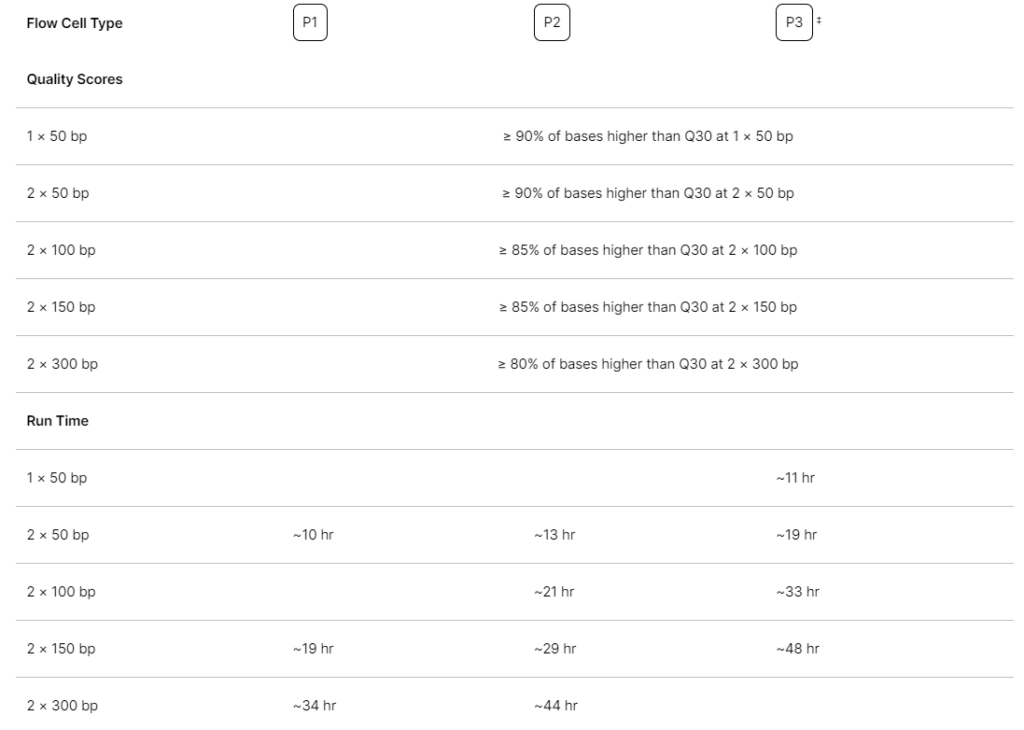Select the "Run Time" section heading
This screenshot has height=730, width=1024.
pyautogui.click(x=57, y=421)
